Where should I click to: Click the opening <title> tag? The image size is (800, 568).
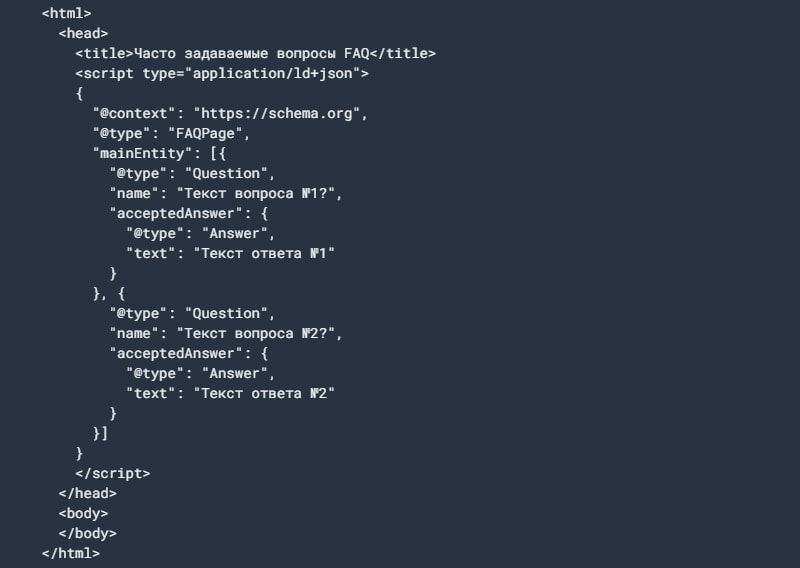pyautogui.click(x=104, y=54)
